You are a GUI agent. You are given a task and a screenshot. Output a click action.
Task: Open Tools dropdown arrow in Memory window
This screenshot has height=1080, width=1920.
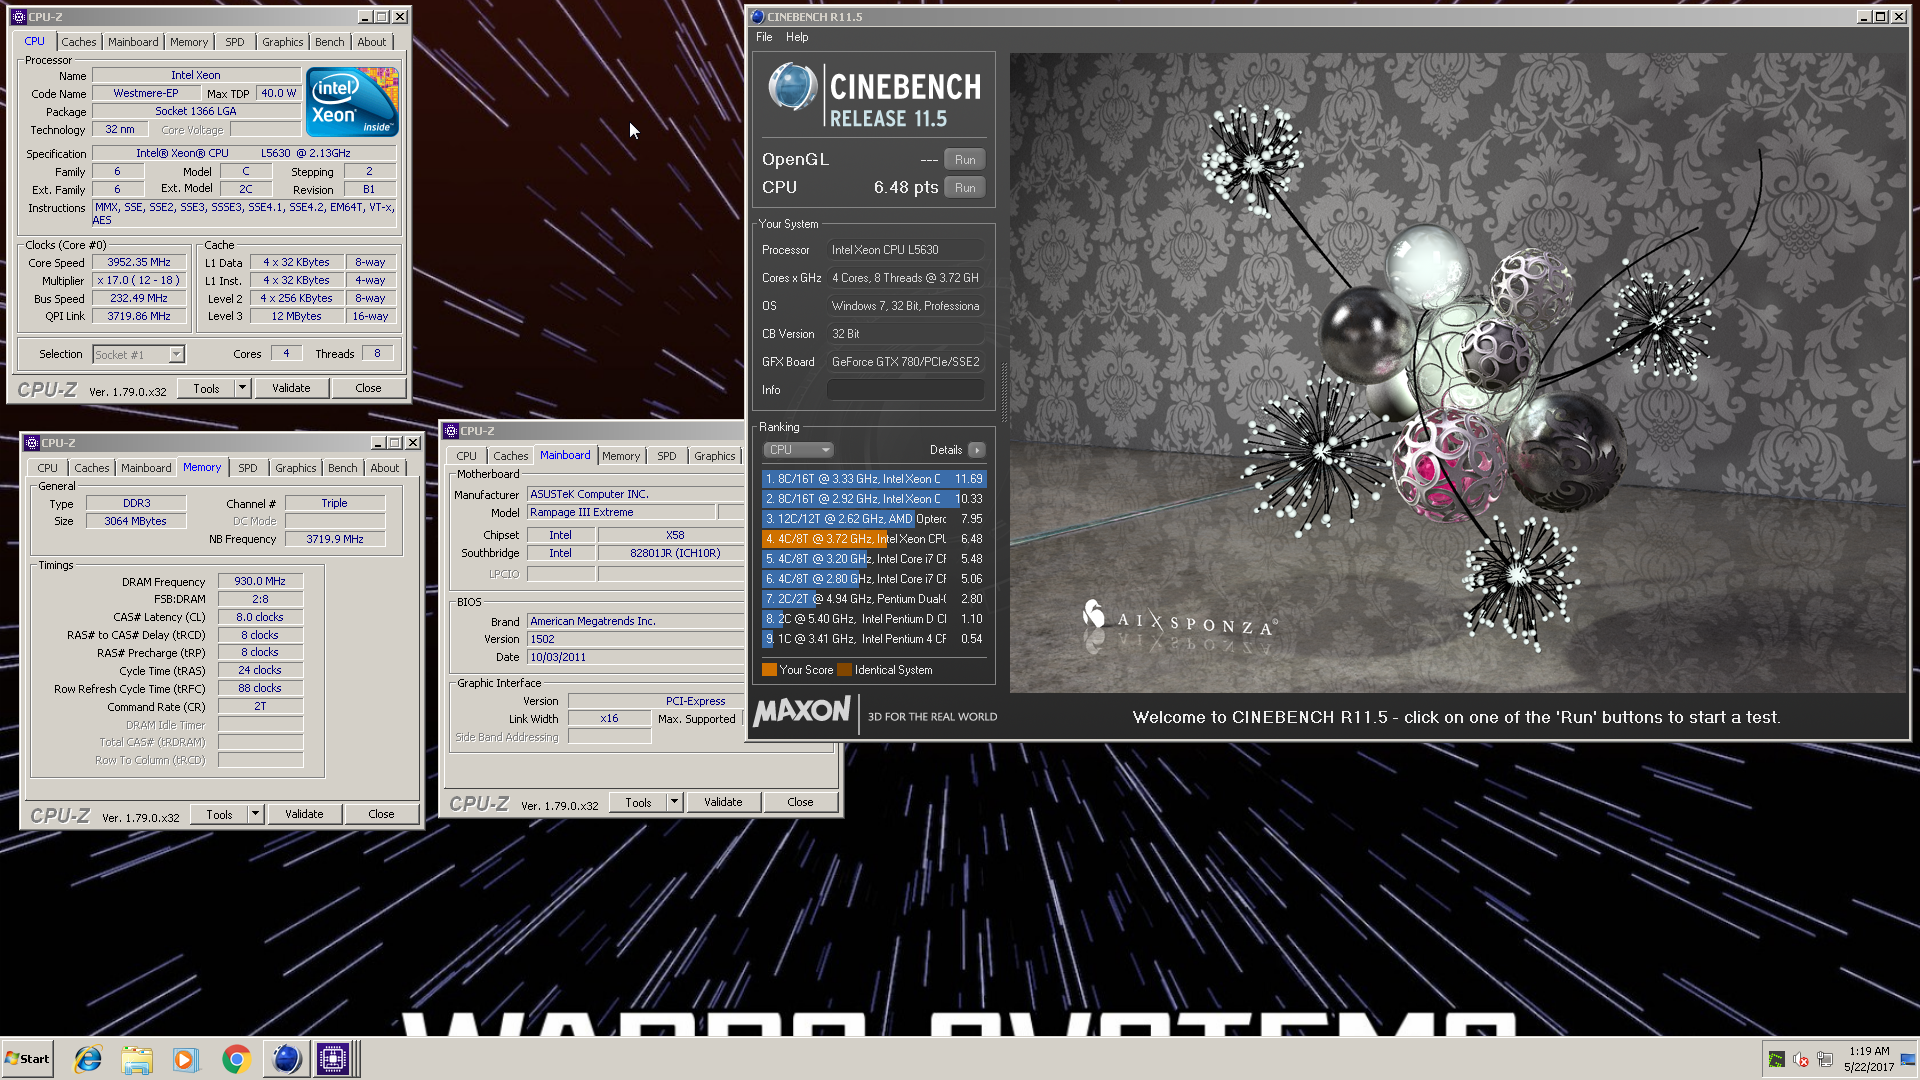[x=255, y=814]
